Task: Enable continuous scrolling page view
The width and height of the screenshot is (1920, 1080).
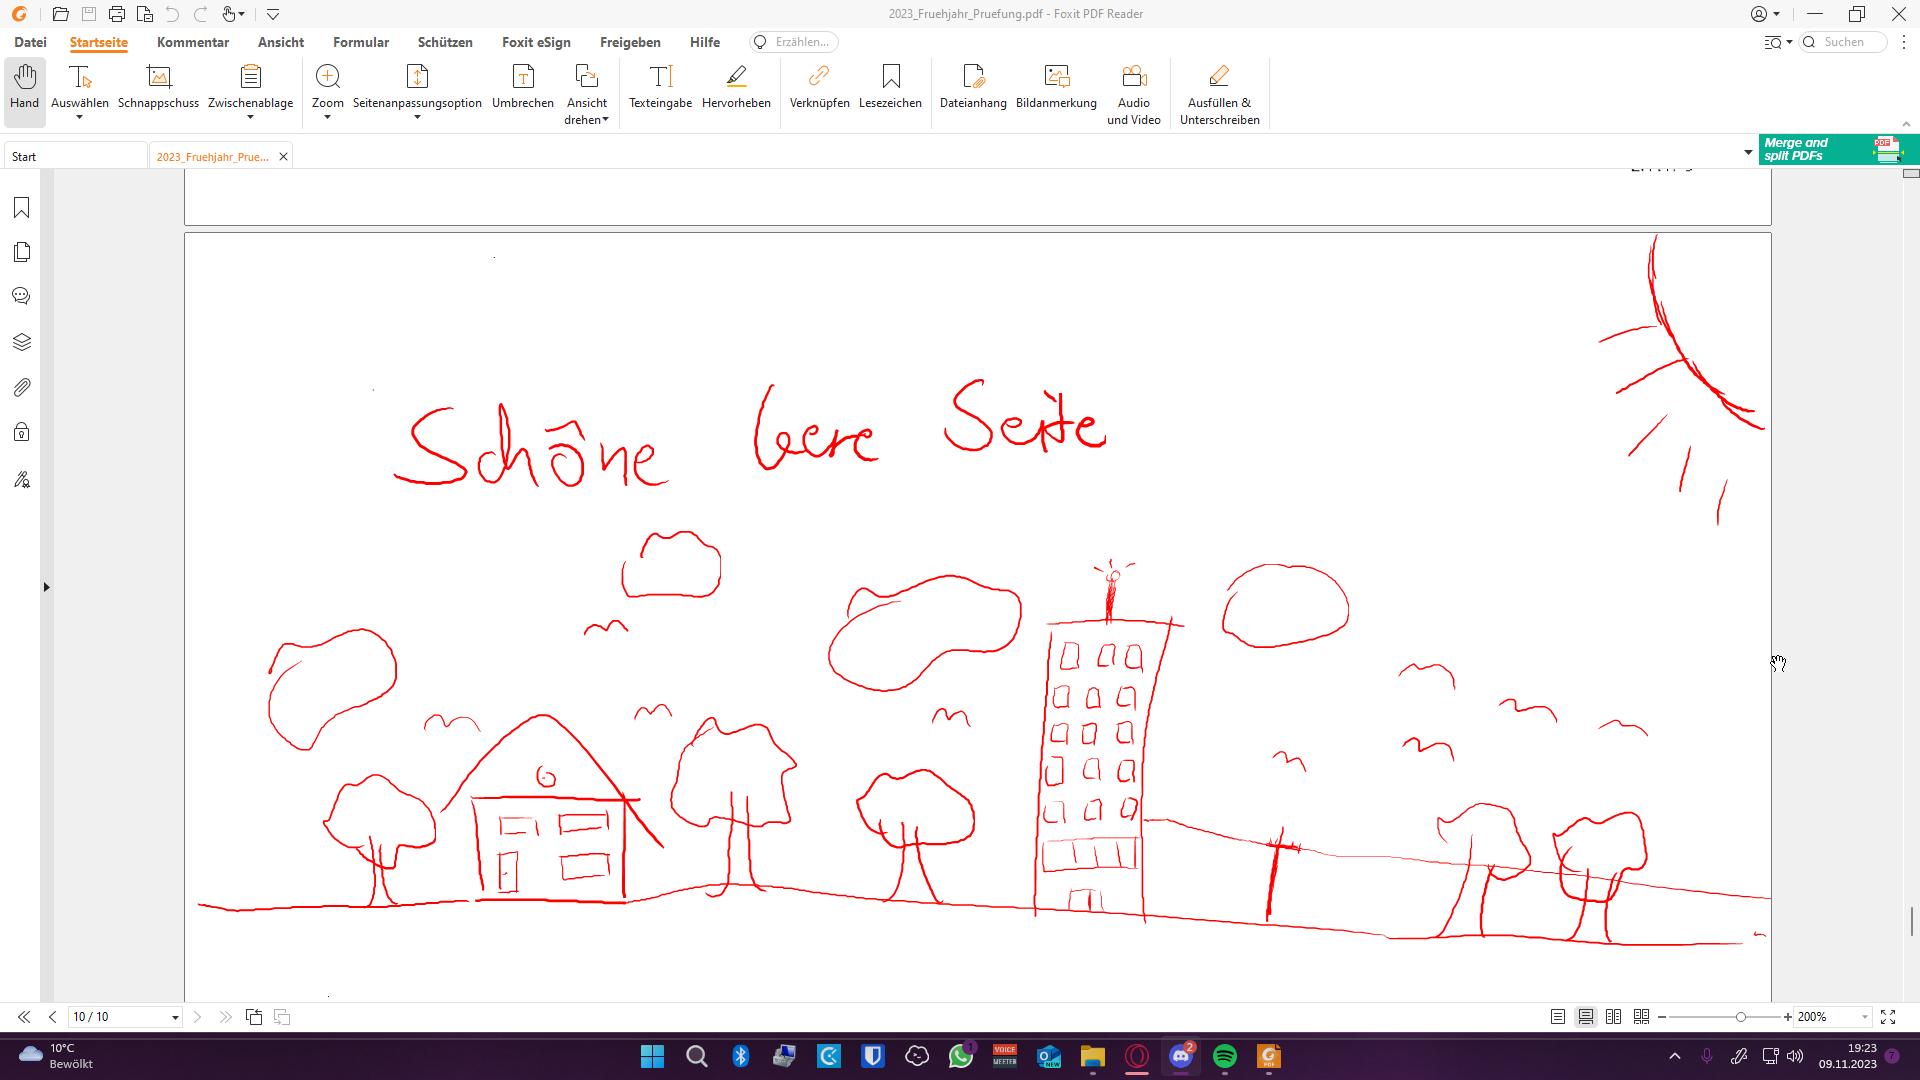Action: coord(1586,1017)
